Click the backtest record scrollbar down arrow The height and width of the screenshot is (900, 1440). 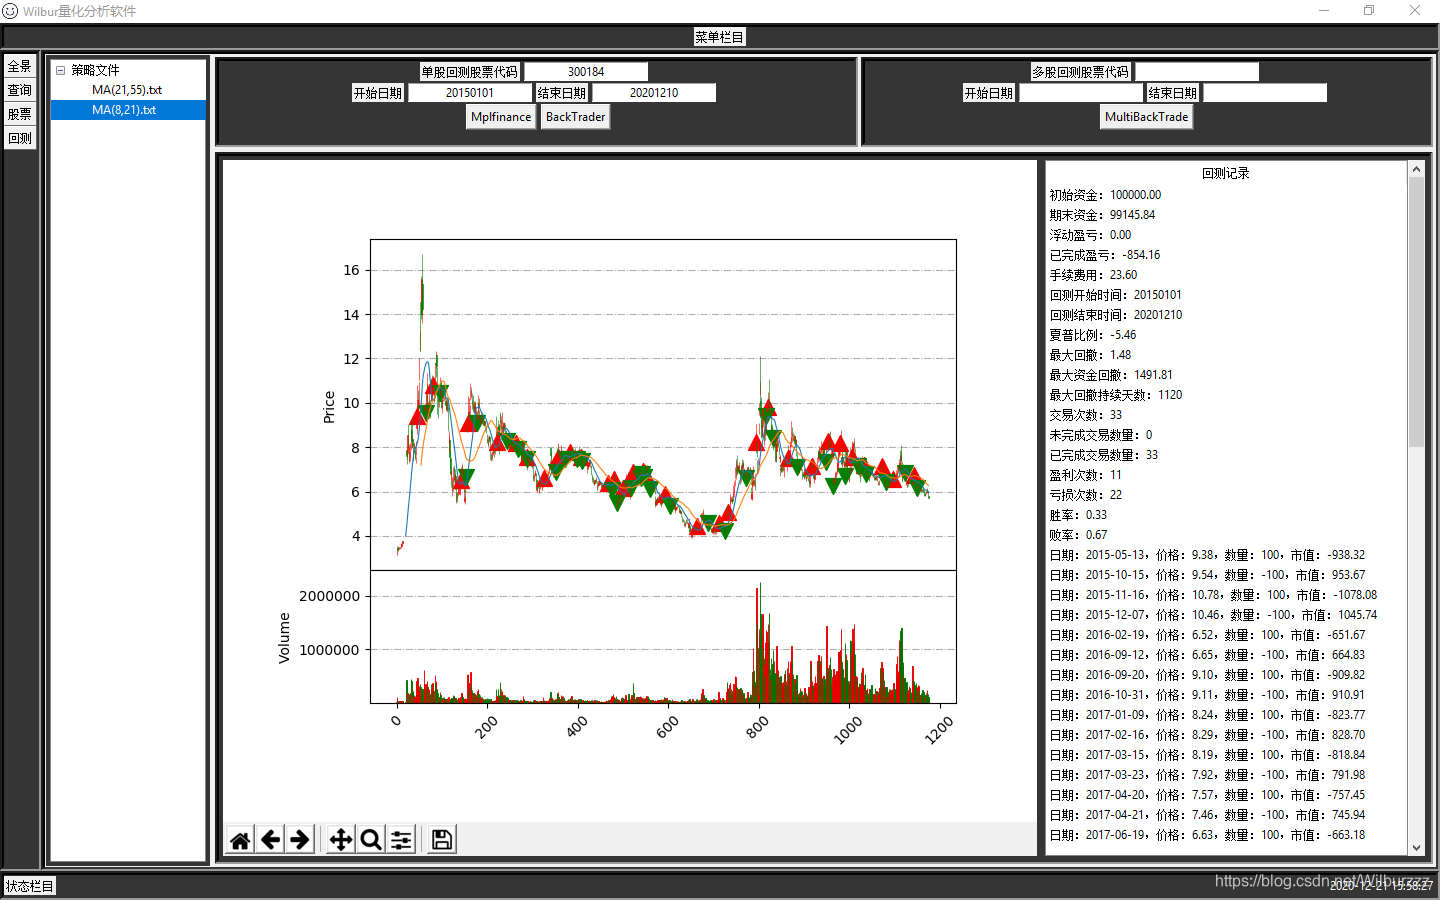1416,848
